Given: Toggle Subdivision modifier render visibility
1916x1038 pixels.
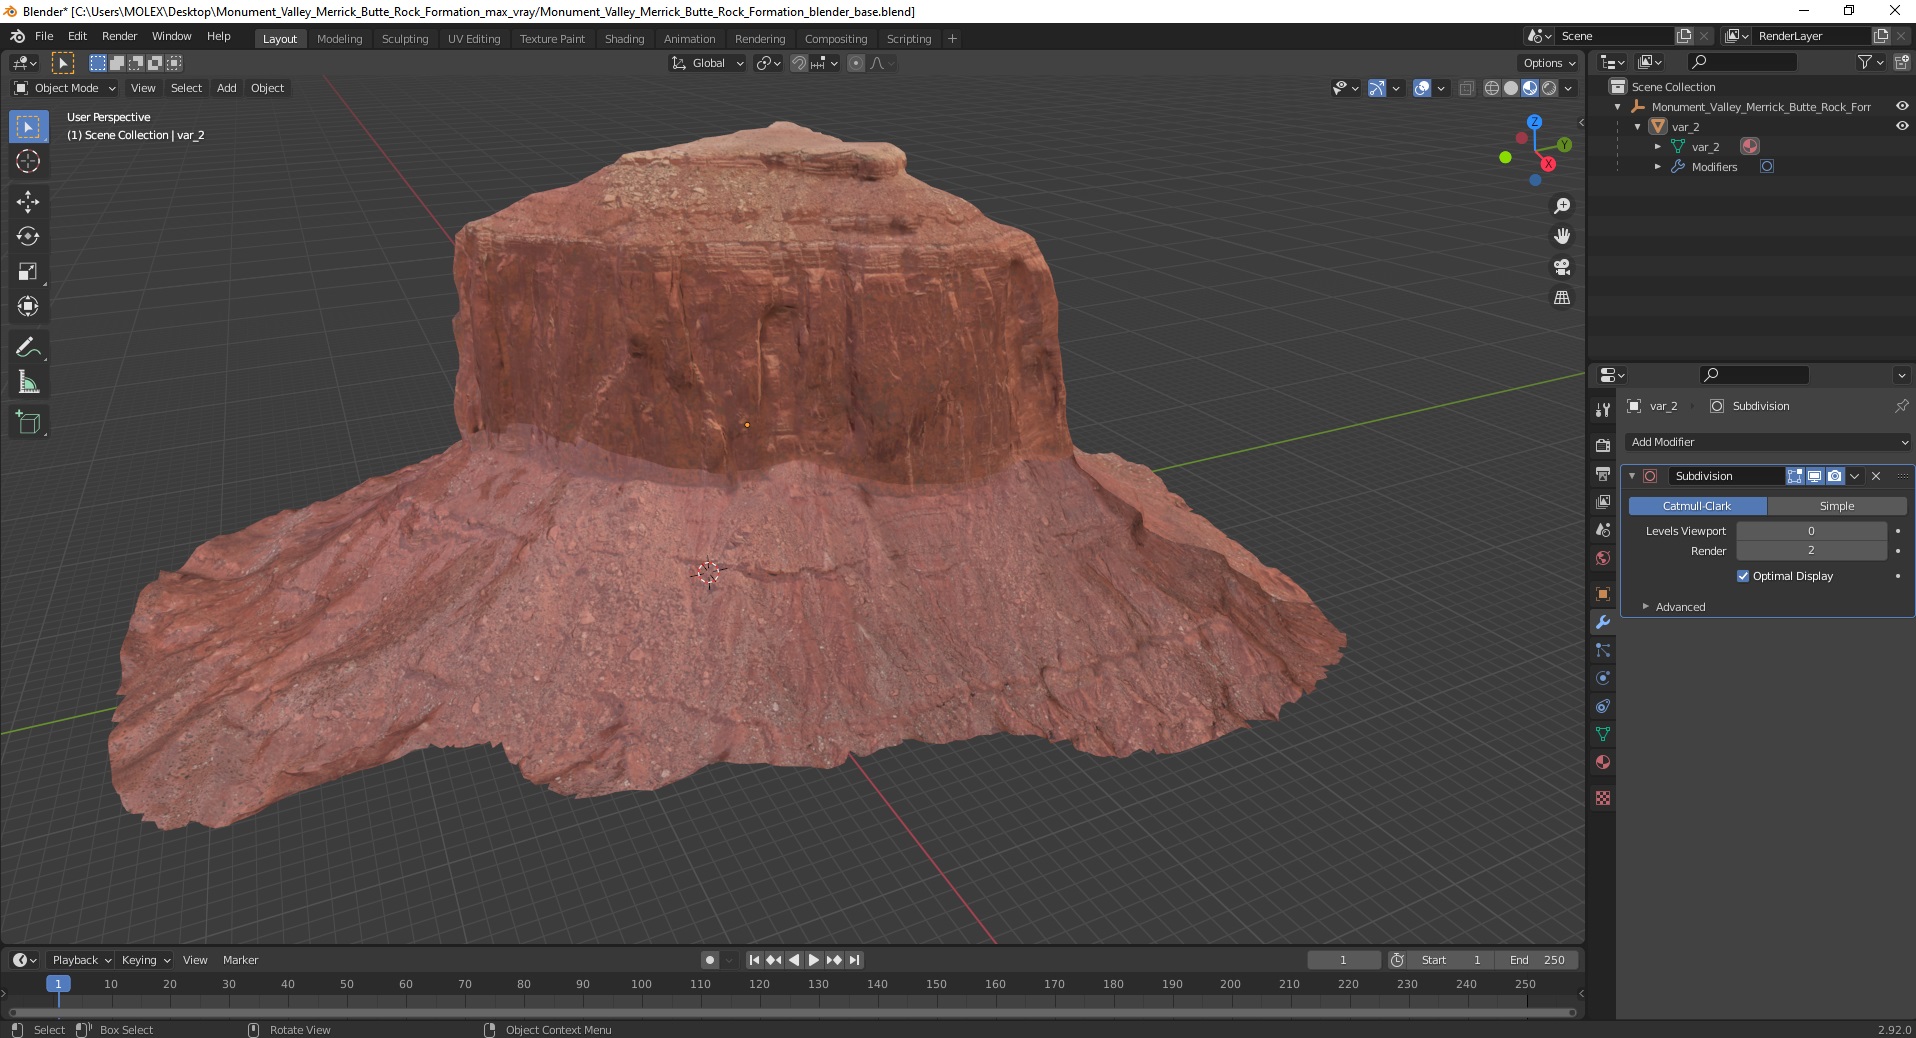Looking at the screenshot, I should 1834,476.
